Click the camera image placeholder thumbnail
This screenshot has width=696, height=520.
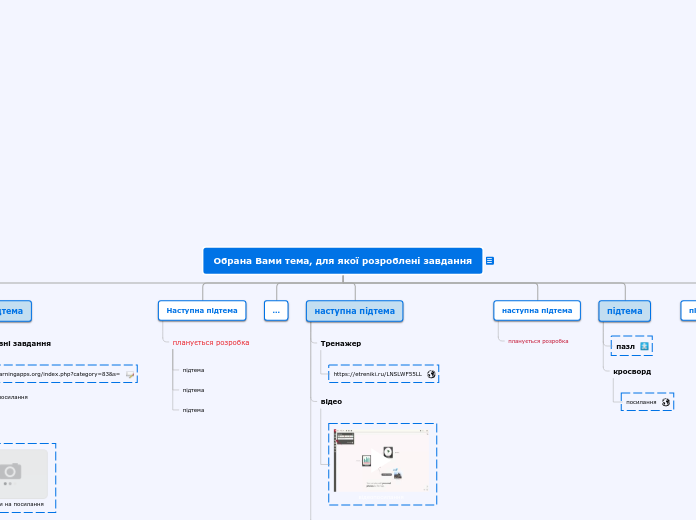[x=23, y=473]
